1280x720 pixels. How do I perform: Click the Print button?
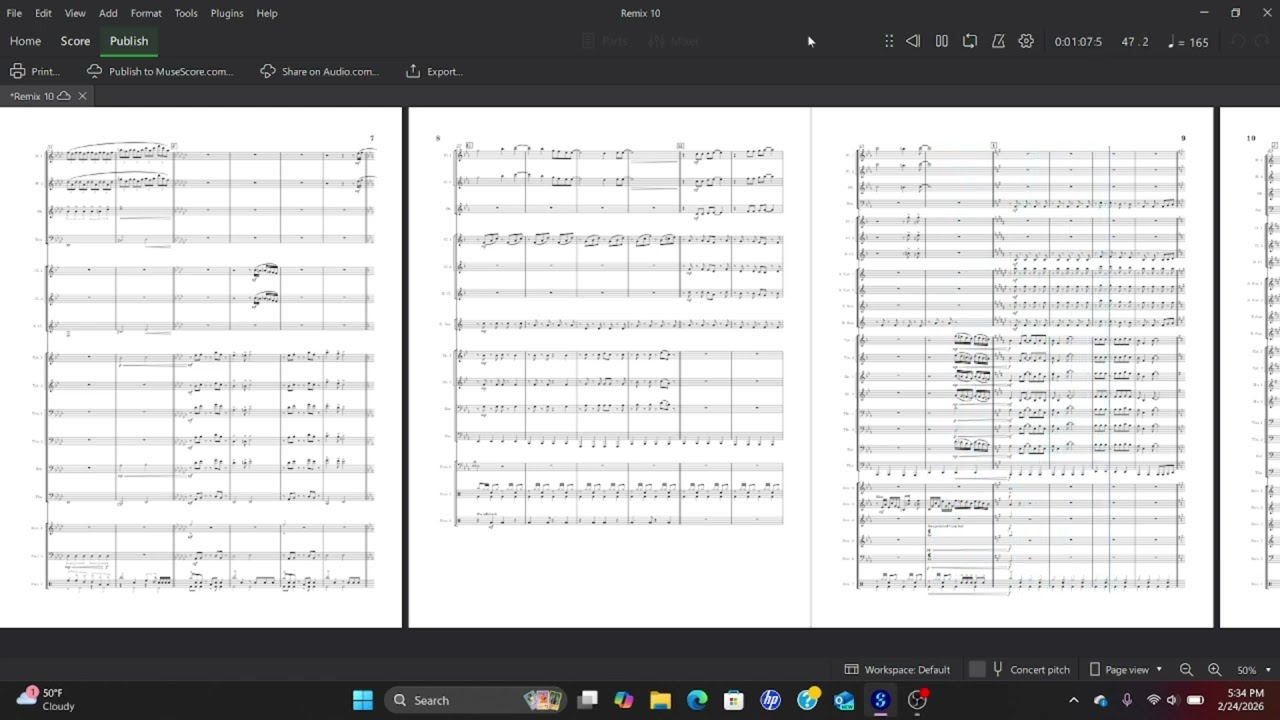pos(35,71)
